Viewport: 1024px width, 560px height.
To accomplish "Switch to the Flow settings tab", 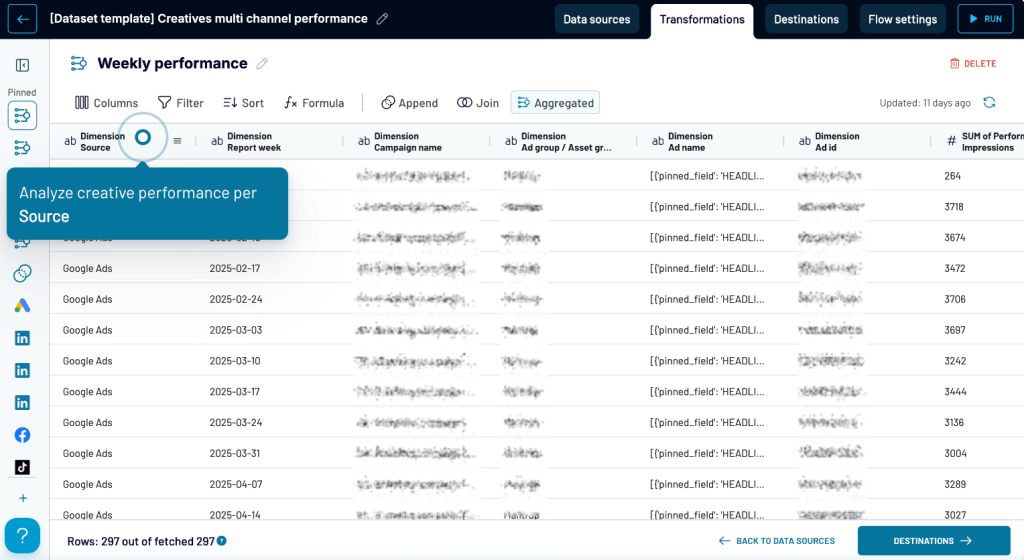I will point(902,19).
